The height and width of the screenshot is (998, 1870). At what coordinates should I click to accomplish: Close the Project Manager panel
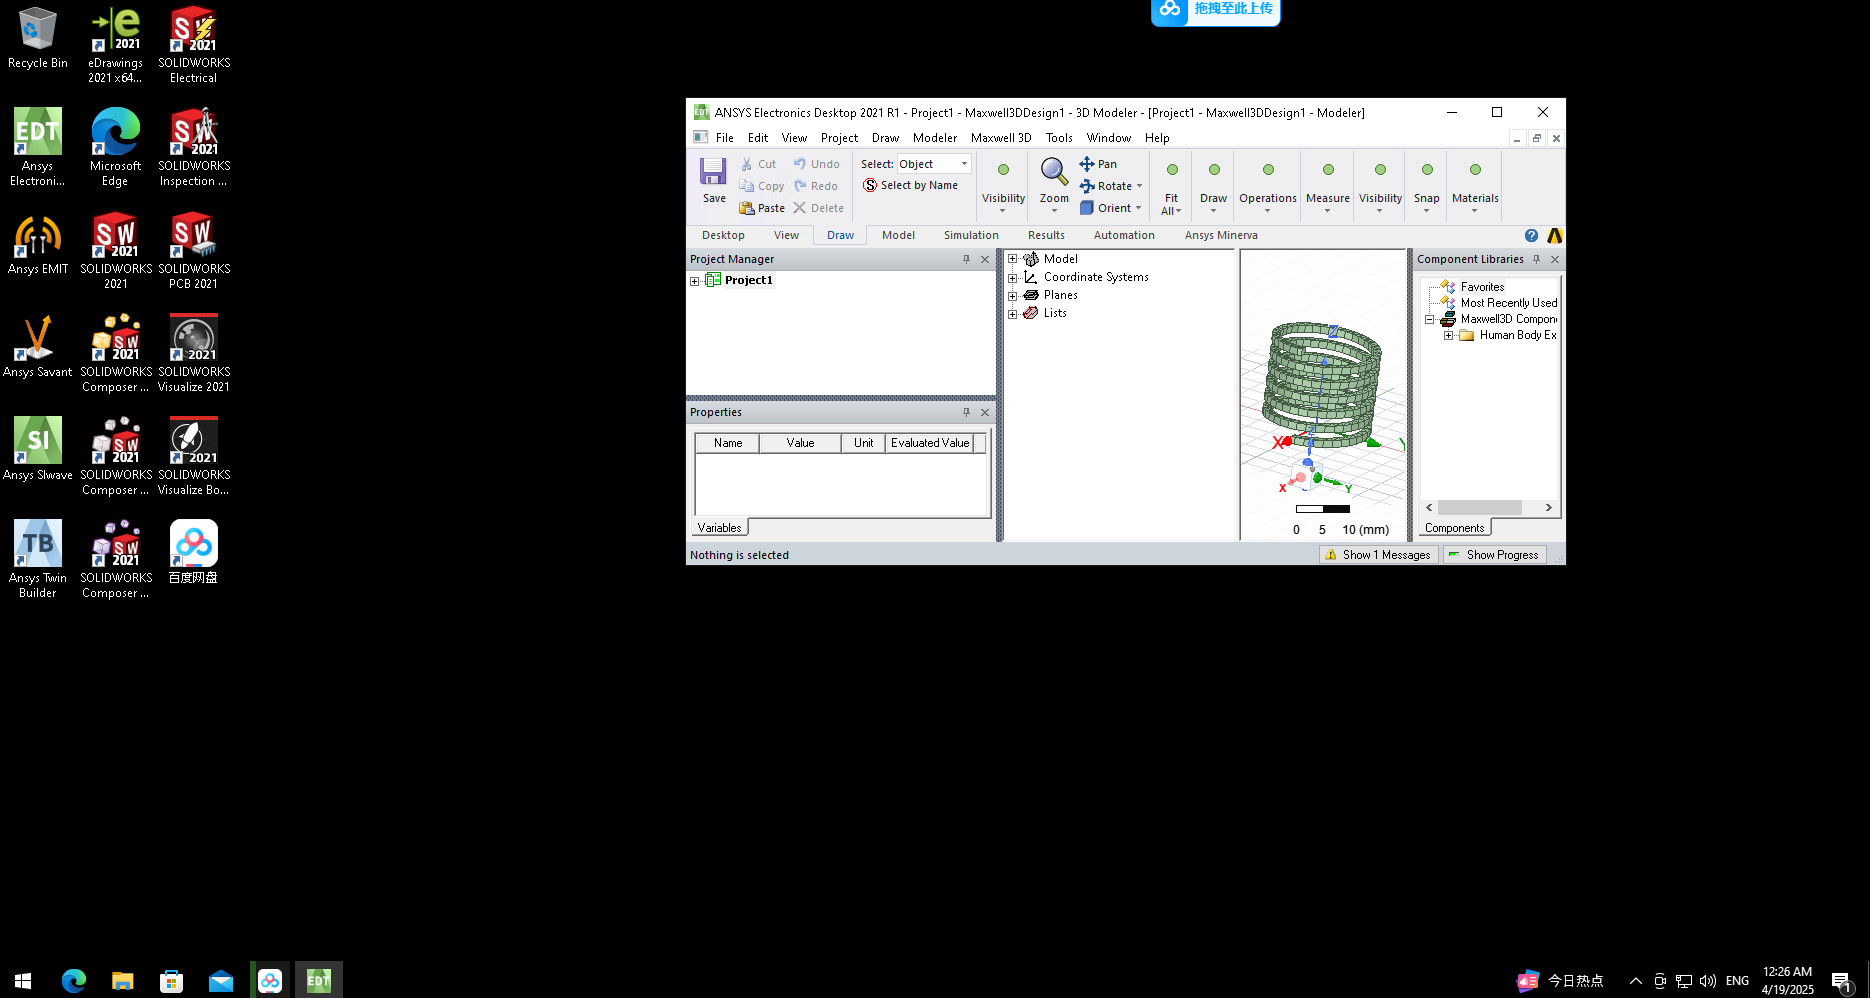[x=985, y=259]
